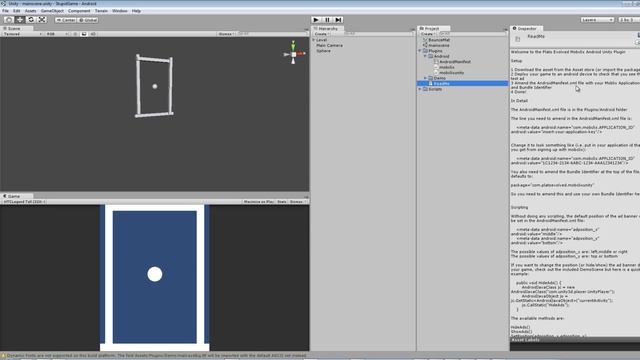The image size is (640, 360).
Task: Select the Inspector tab
Action: tap(527, 29)
